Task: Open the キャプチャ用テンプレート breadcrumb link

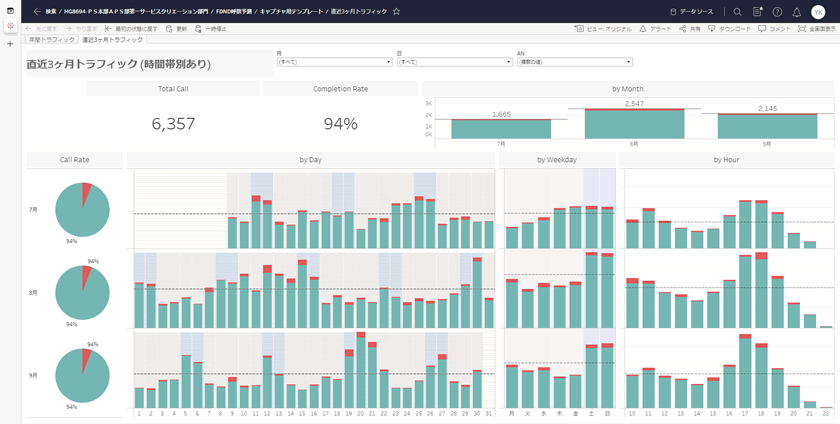Action: (x=291, y=11)
